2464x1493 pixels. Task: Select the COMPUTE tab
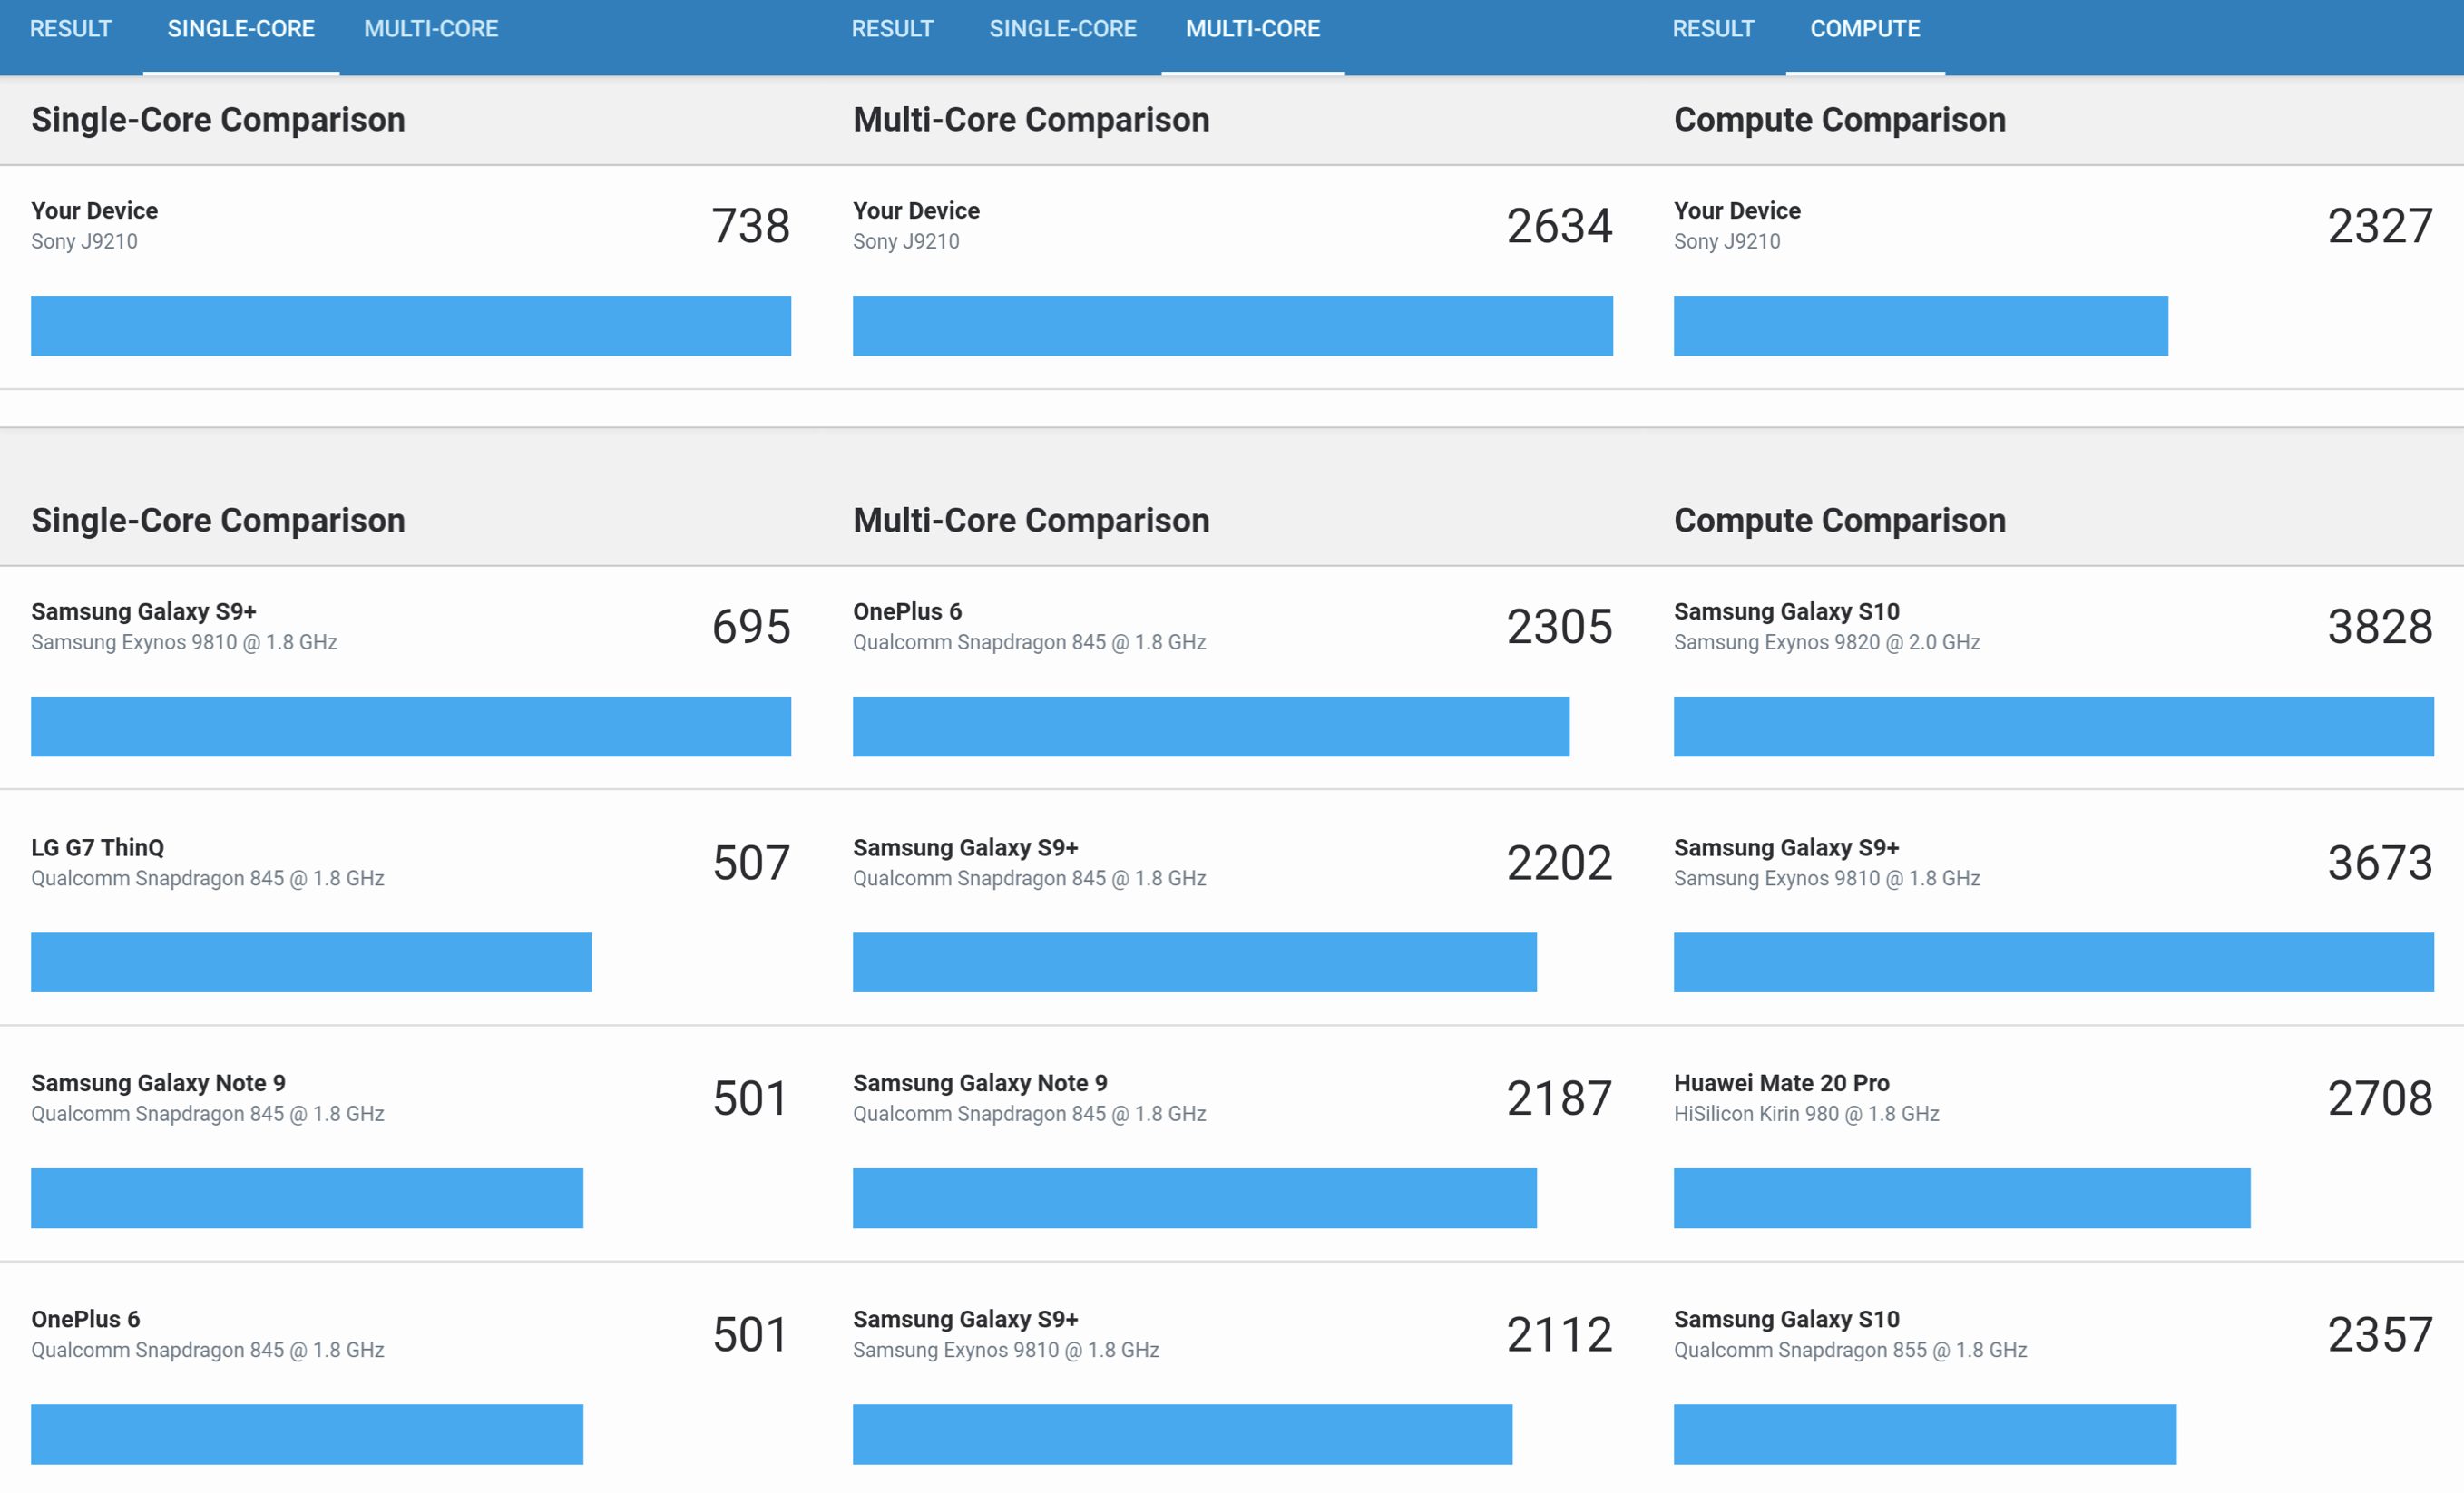pyautogui.click(x=1865, y=29)
